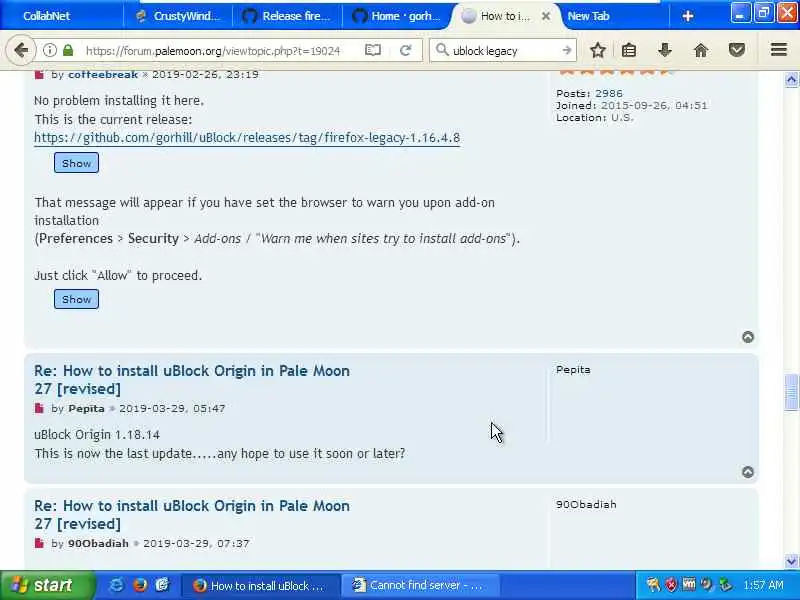Go back using the browser back arrow
800x600 pixels.
click(x=21, y=50)
